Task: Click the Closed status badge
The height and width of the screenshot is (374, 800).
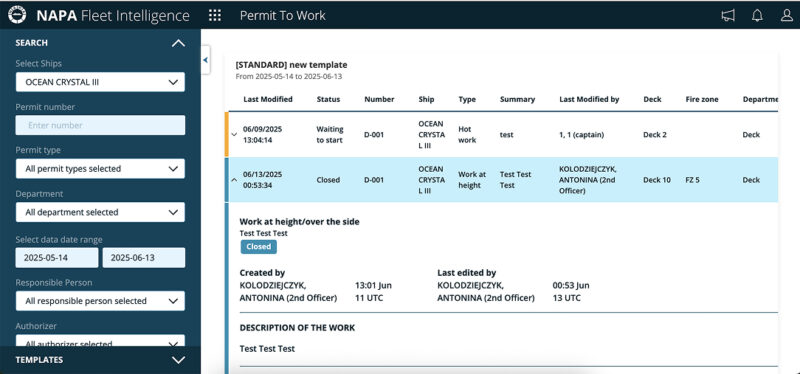Action: (x=259, y=247)
